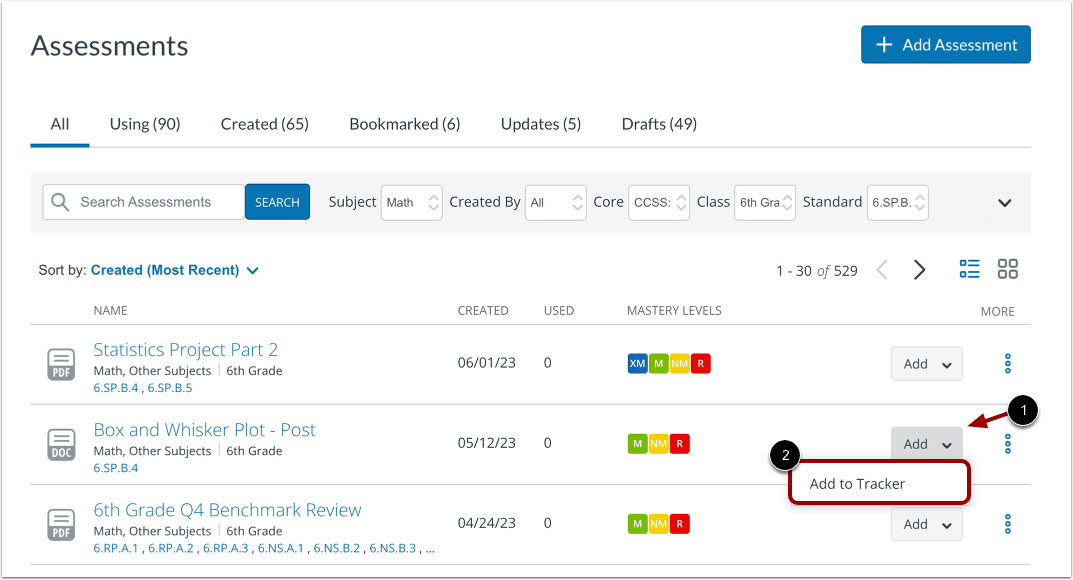Switch to grid view layout

pos(1007,269)
